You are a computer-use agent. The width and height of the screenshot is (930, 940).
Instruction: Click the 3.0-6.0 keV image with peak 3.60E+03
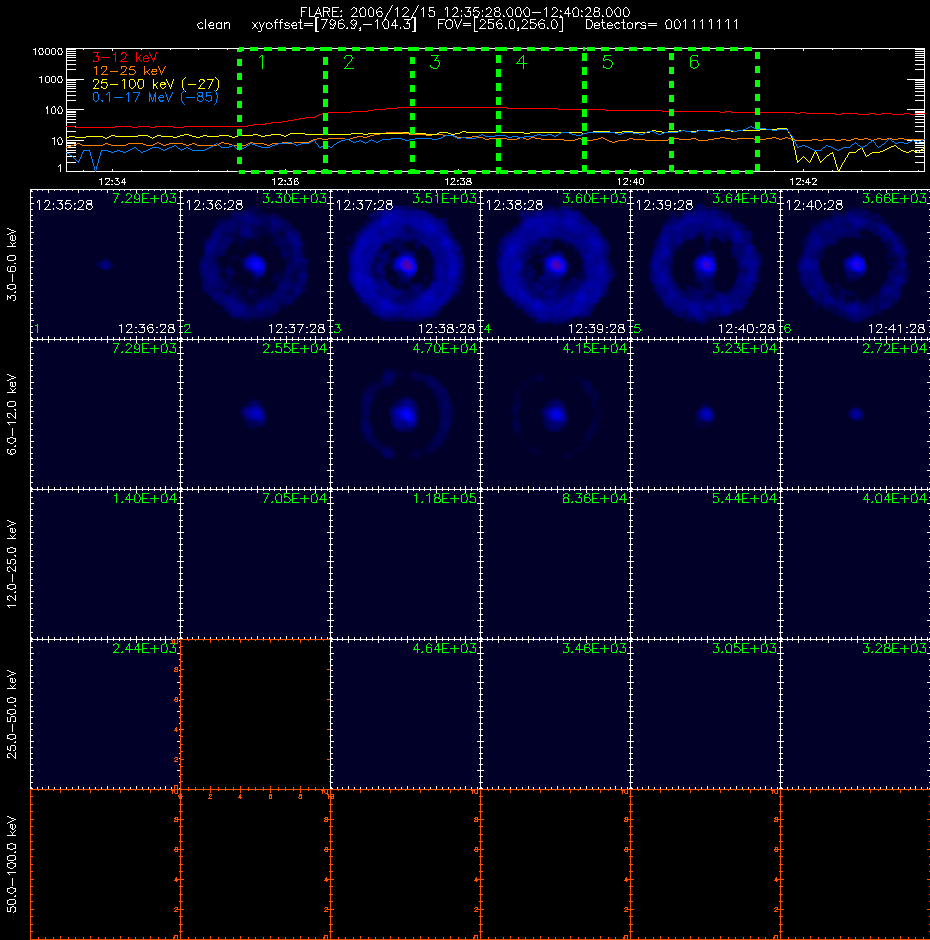pyautogui.click(x=555, y=264)
